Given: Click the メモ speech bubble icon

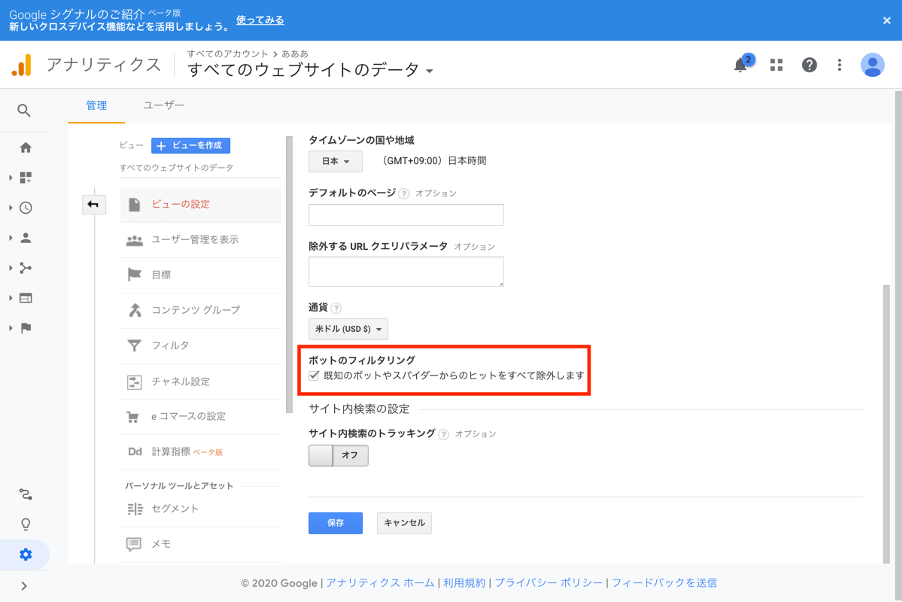Looking at the screenshot, I should coord(133,544).
